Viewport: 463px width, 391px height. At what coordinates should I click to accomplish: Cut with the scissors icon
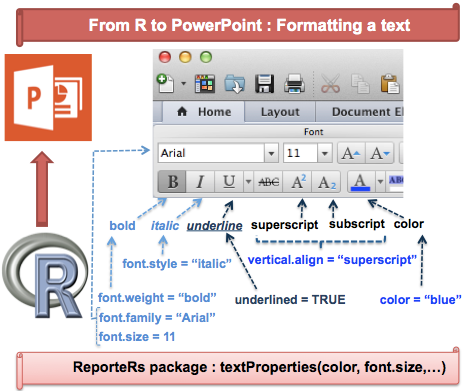click(330, 83)
